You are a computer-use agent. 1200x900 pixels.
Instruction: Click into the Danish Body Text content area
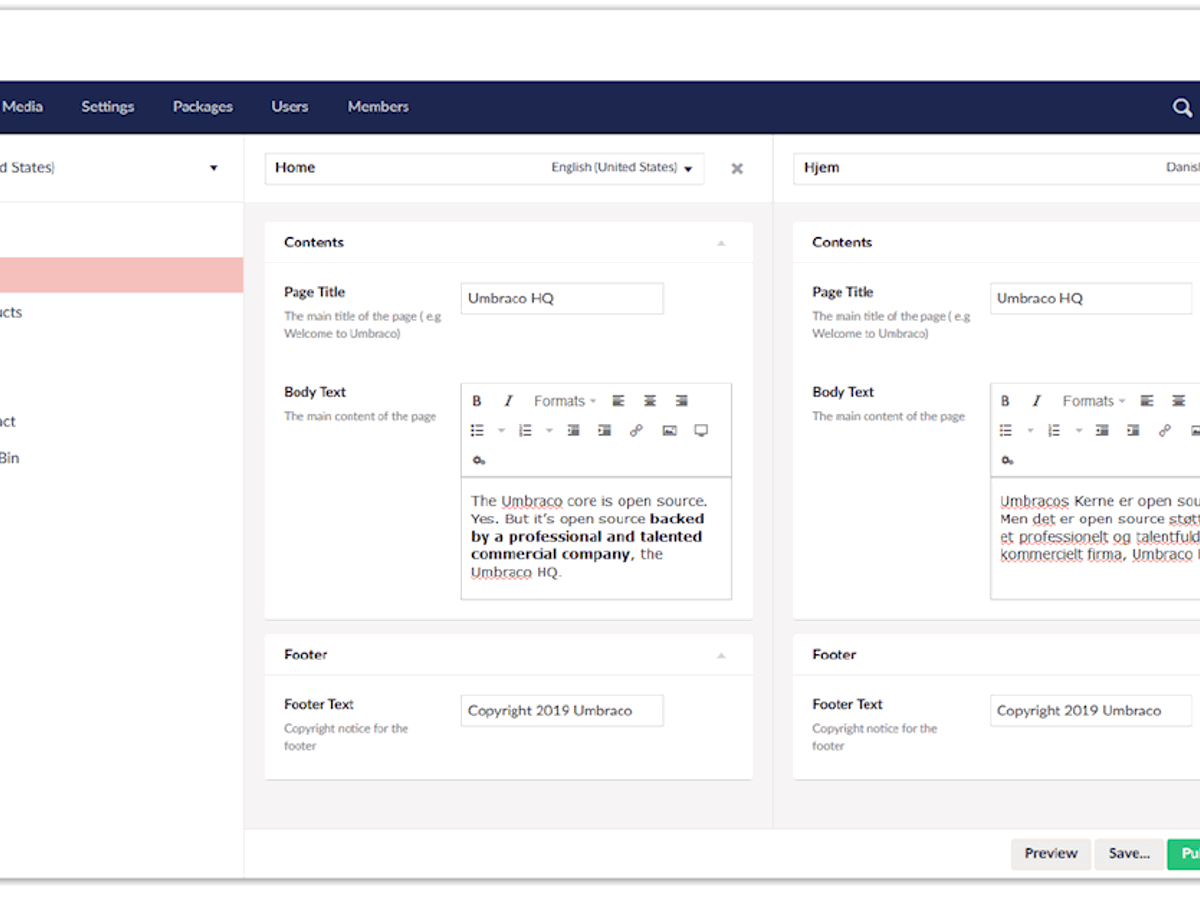point(1095,538)
